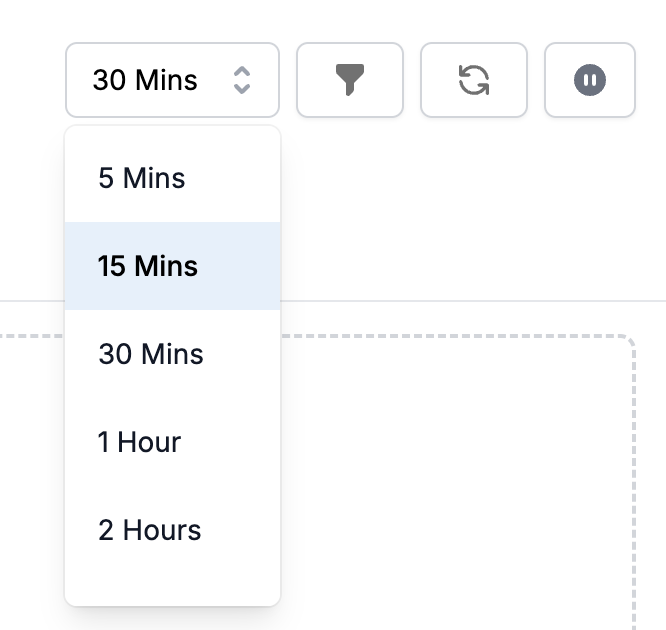Viewport: 666px width, 630px height.
Task: Toggle auto-refresh using the round pause button
Action: (590, 80)
